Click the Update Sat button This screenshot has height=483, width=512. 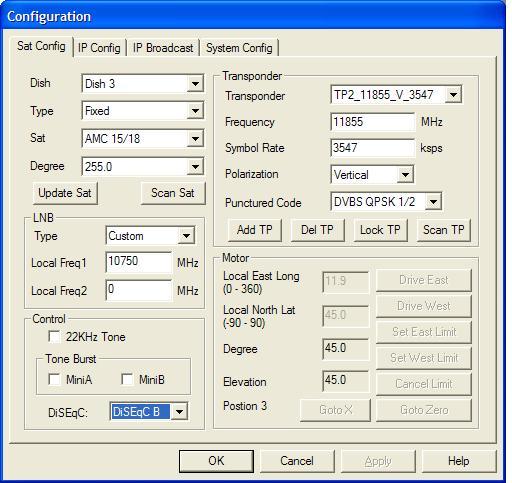(65, 193)
